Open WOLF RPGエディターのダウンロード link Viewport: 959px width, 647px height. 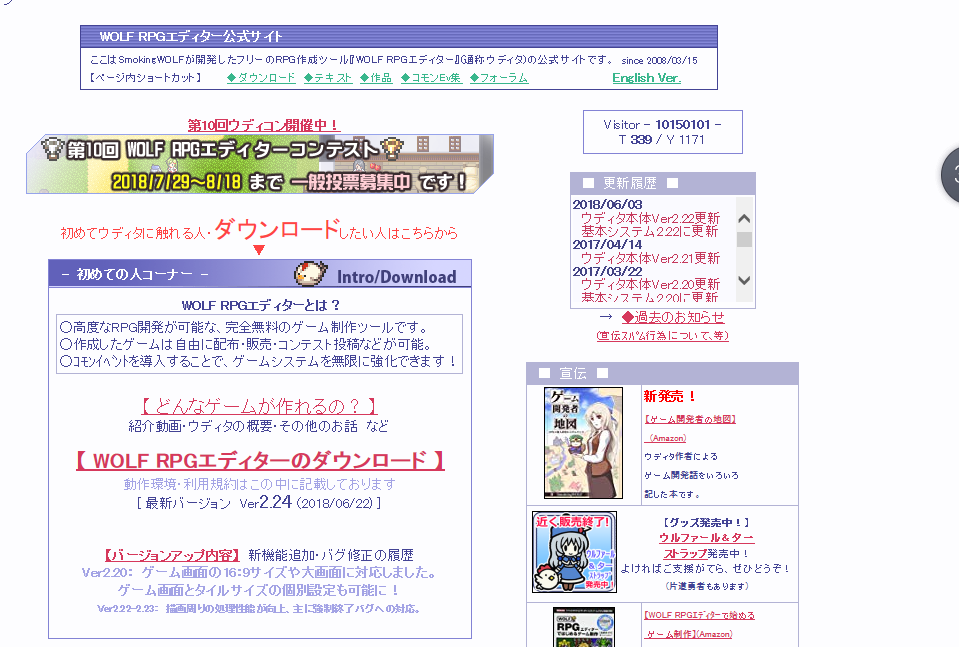pos(261,460)
